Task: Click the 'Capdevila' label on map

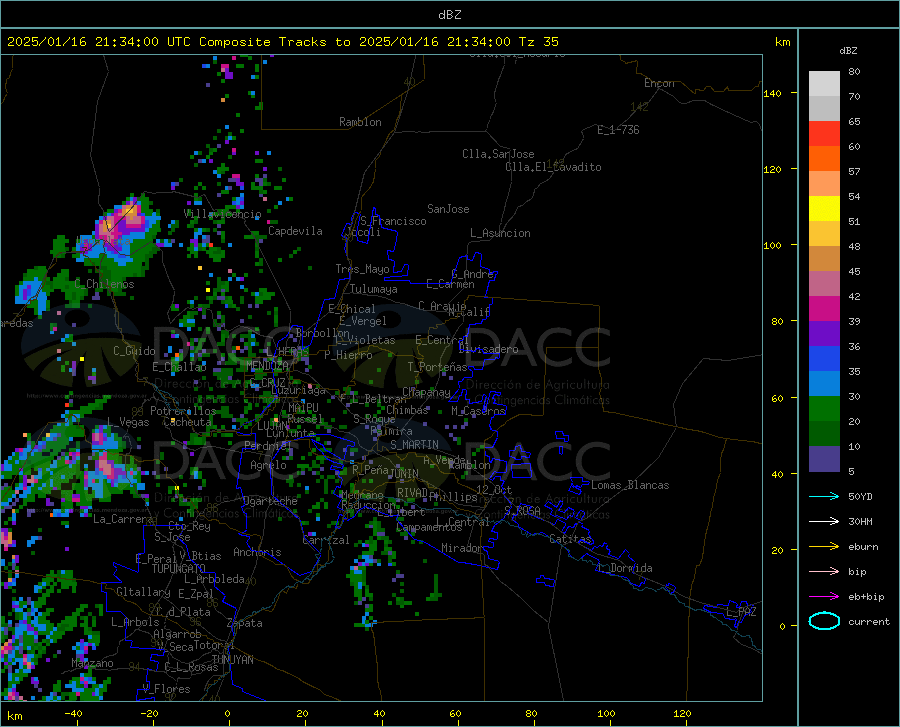Action: click(295, 231)
